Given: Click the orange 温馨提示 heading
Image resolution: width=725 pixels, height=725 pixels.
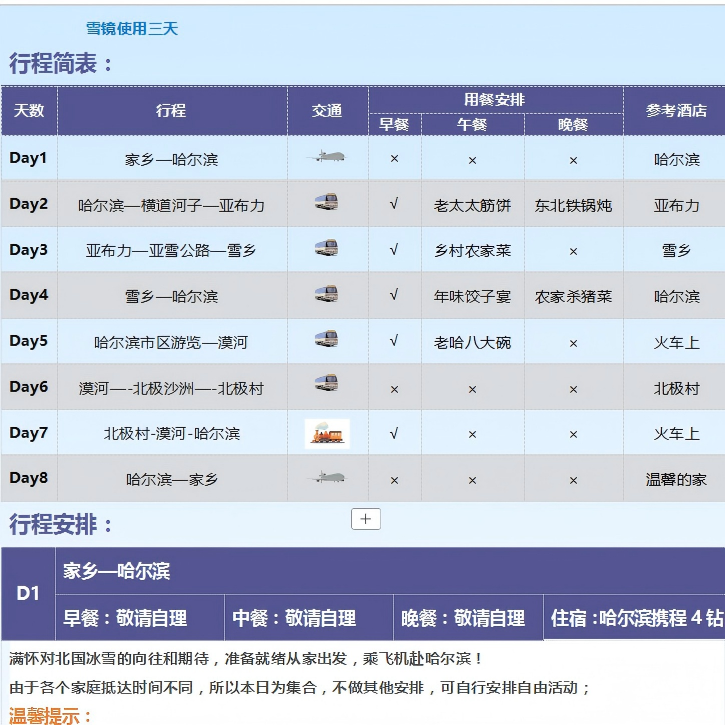Looking at the screenshot, I should (50, 716).
